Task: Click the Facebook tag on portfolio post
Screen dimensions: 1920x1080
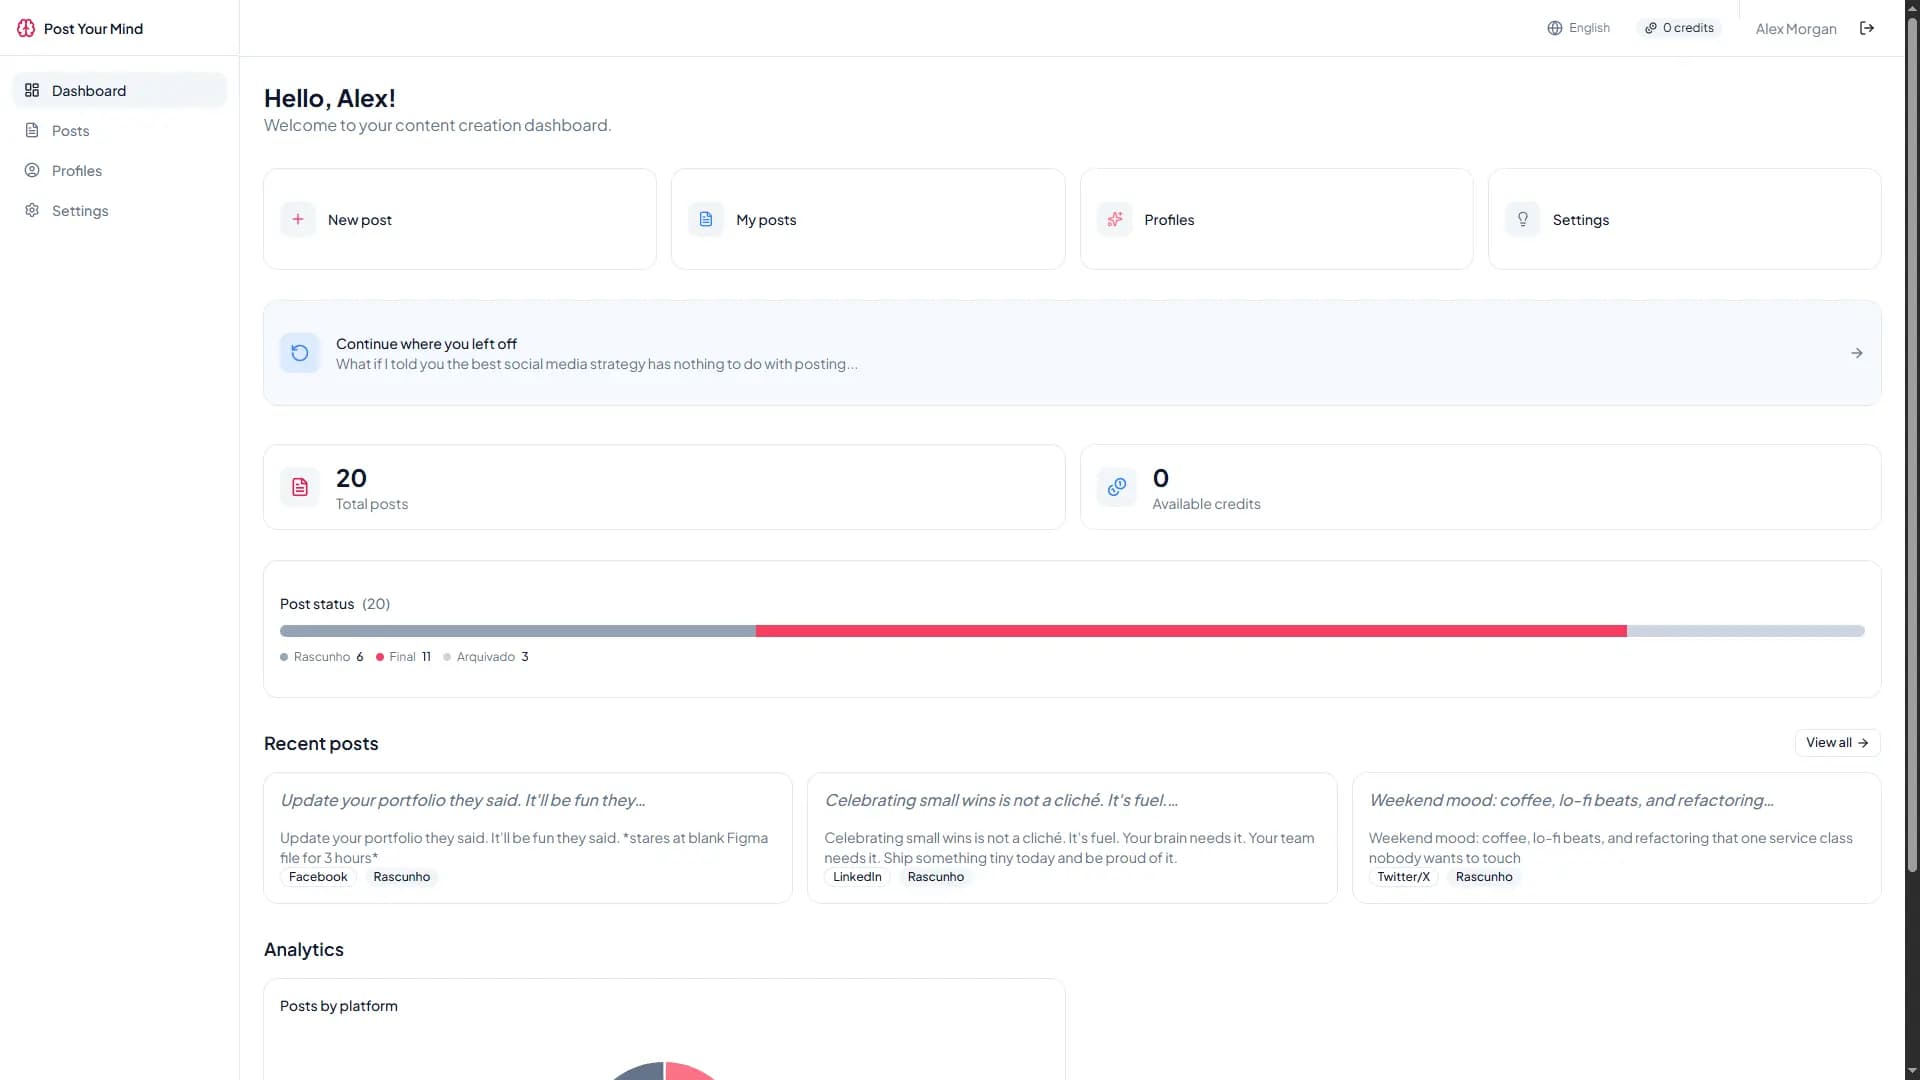Action: click(318, 877)
